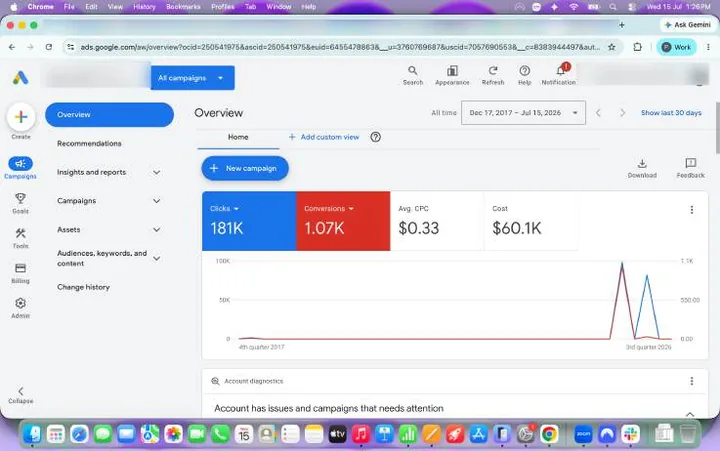Select the Cost scorecard tile
The image size is (720, 451).
530,221
